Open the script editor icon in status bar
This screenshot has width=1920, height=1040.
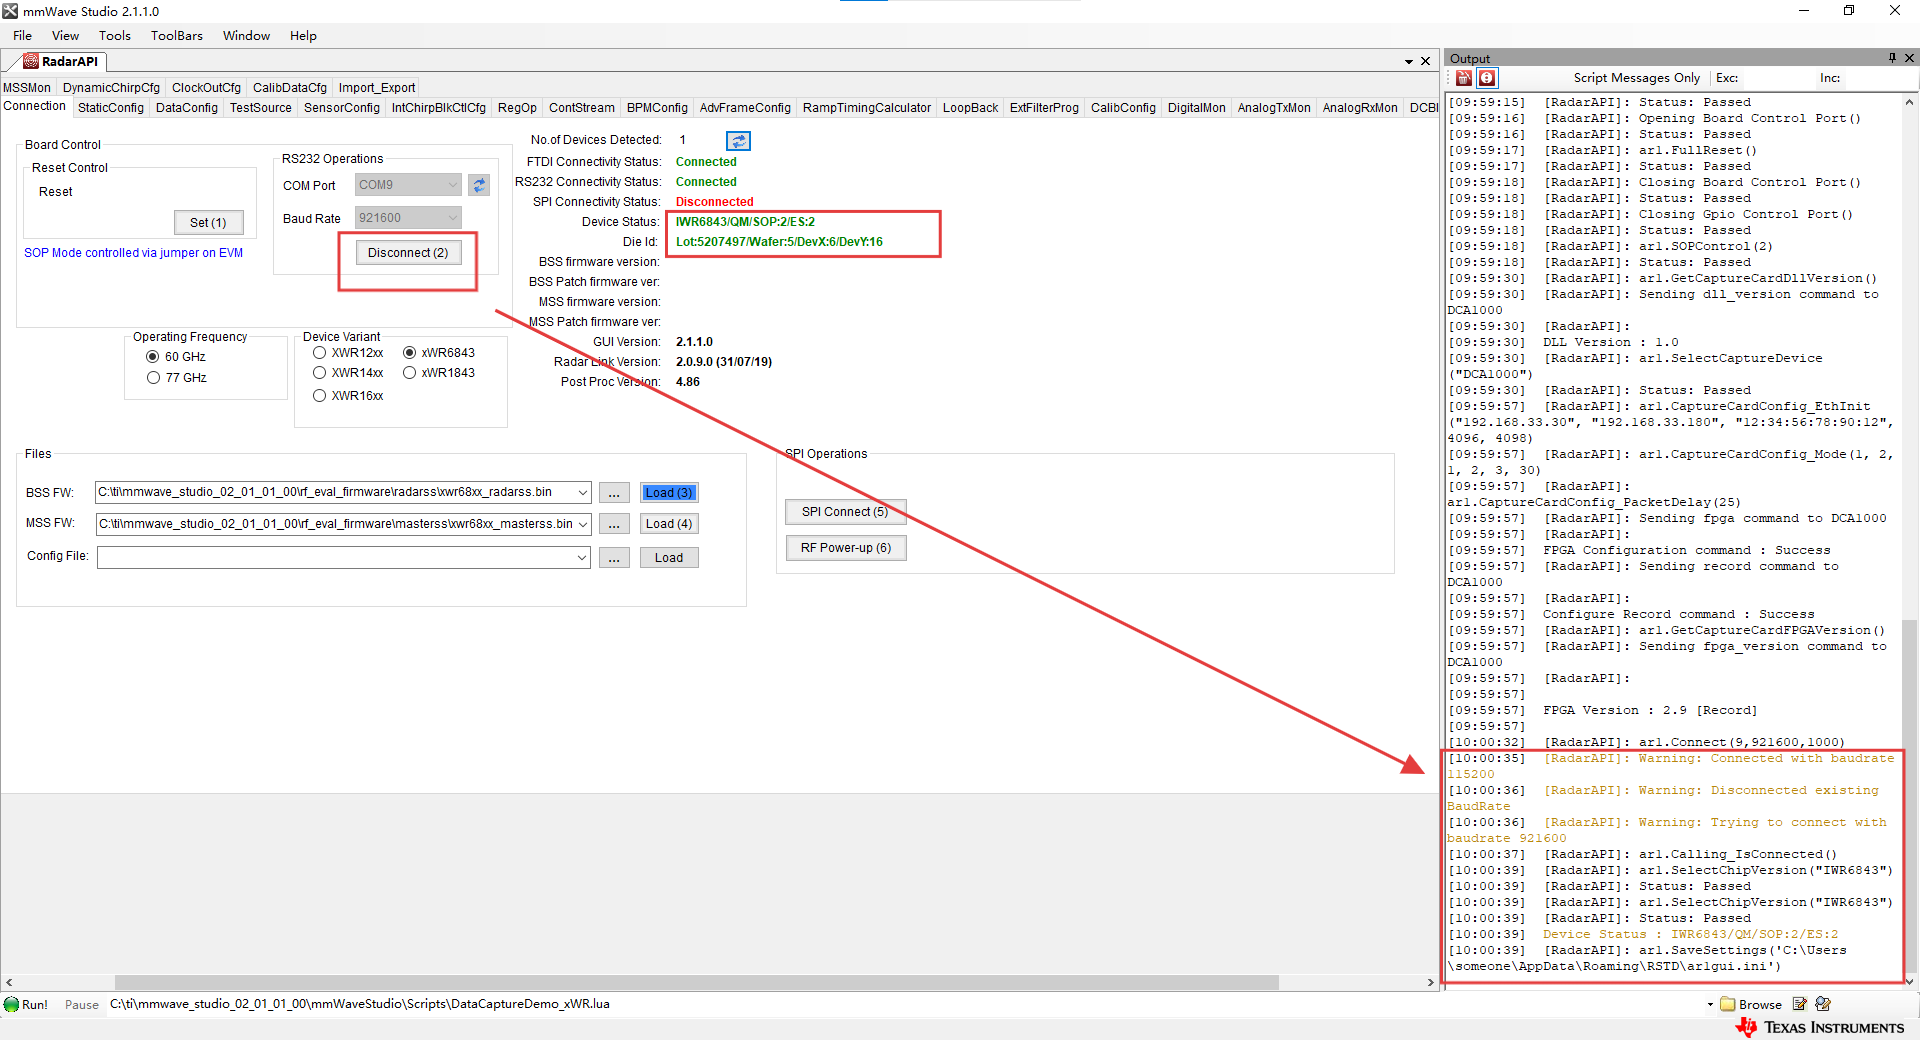1800,1004
